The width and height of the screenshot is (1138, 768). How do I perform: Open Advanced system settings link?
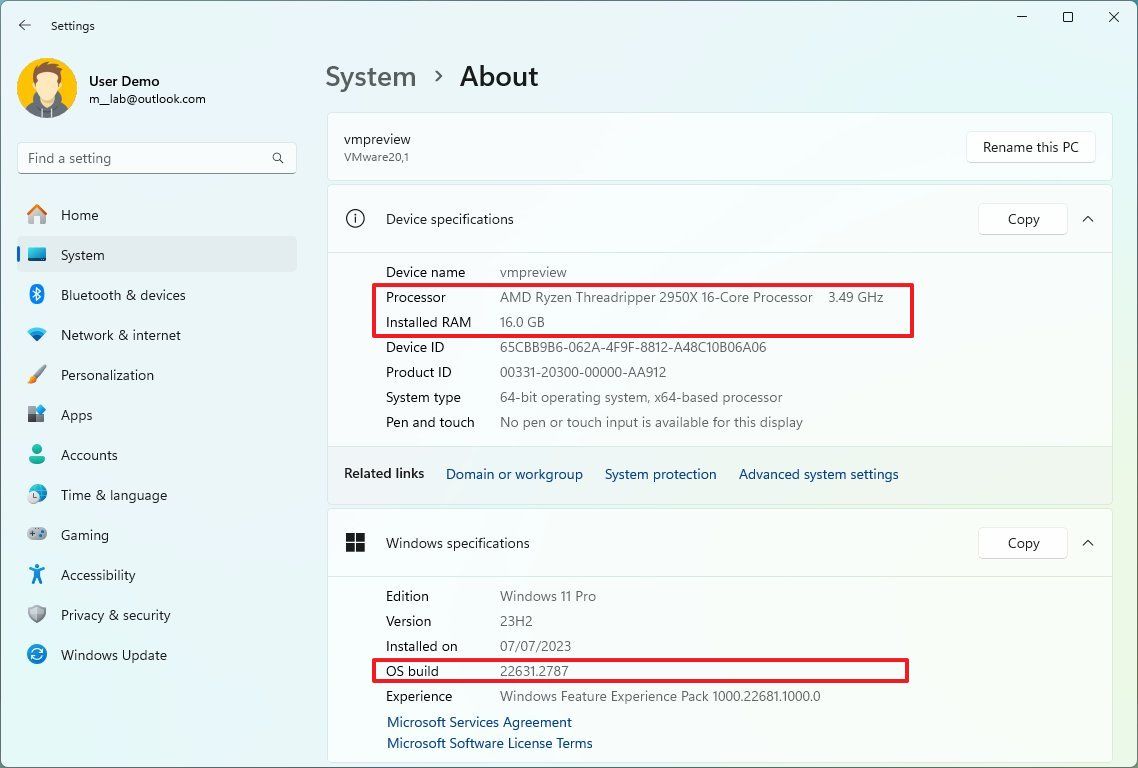[818, 474]
